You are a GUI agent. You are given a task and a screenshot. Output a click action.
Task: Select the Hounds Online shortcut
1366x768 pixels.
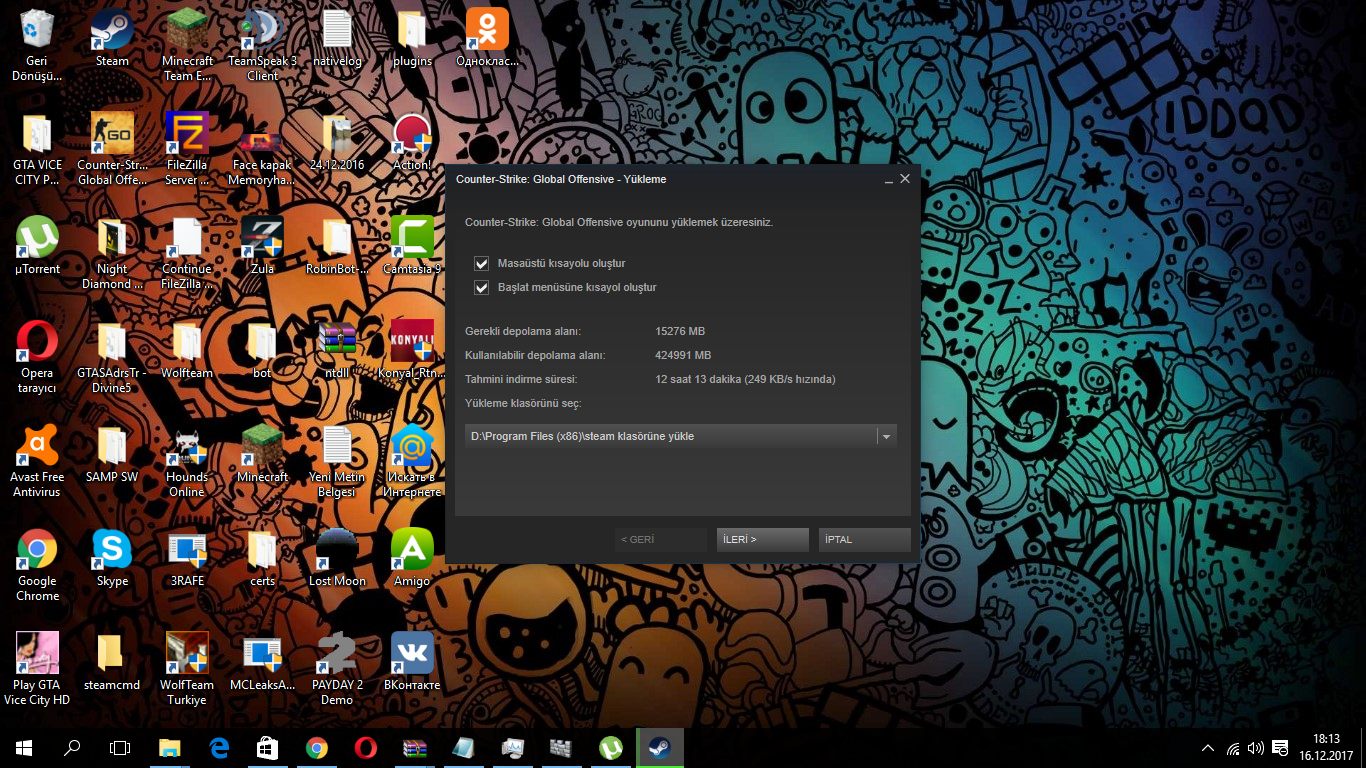pos(187,461)
